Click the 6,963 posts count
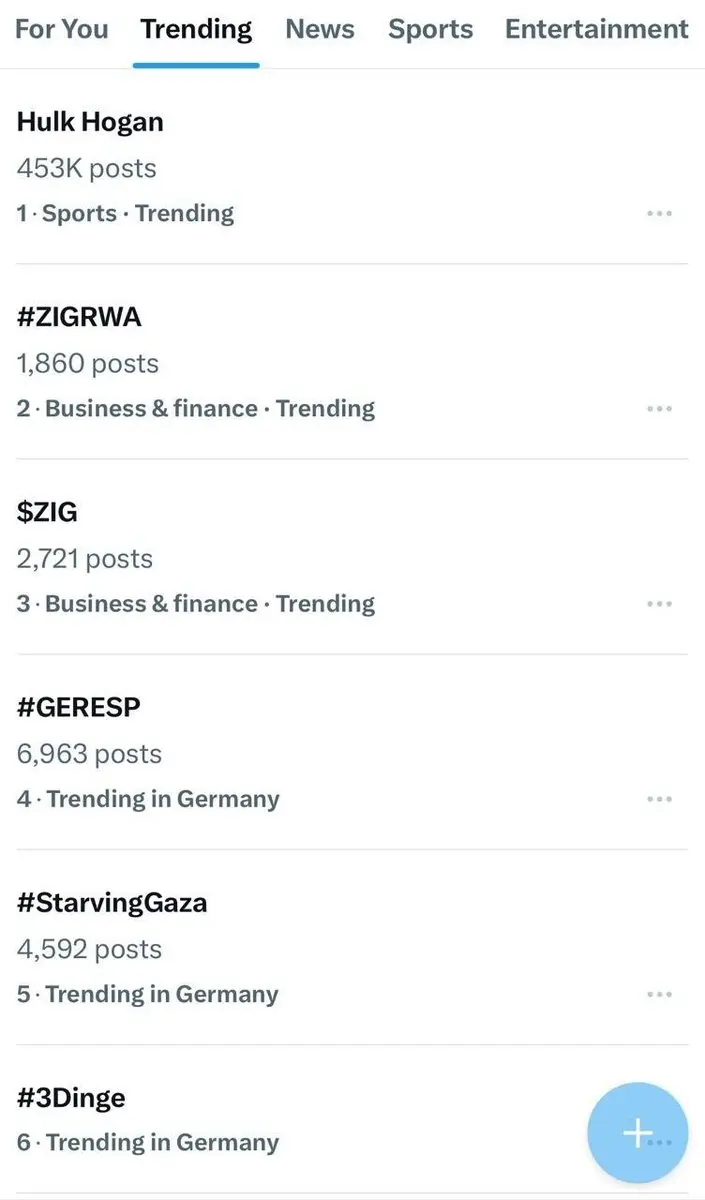This screenshot has height=1200, width=705. coord(89,754)
